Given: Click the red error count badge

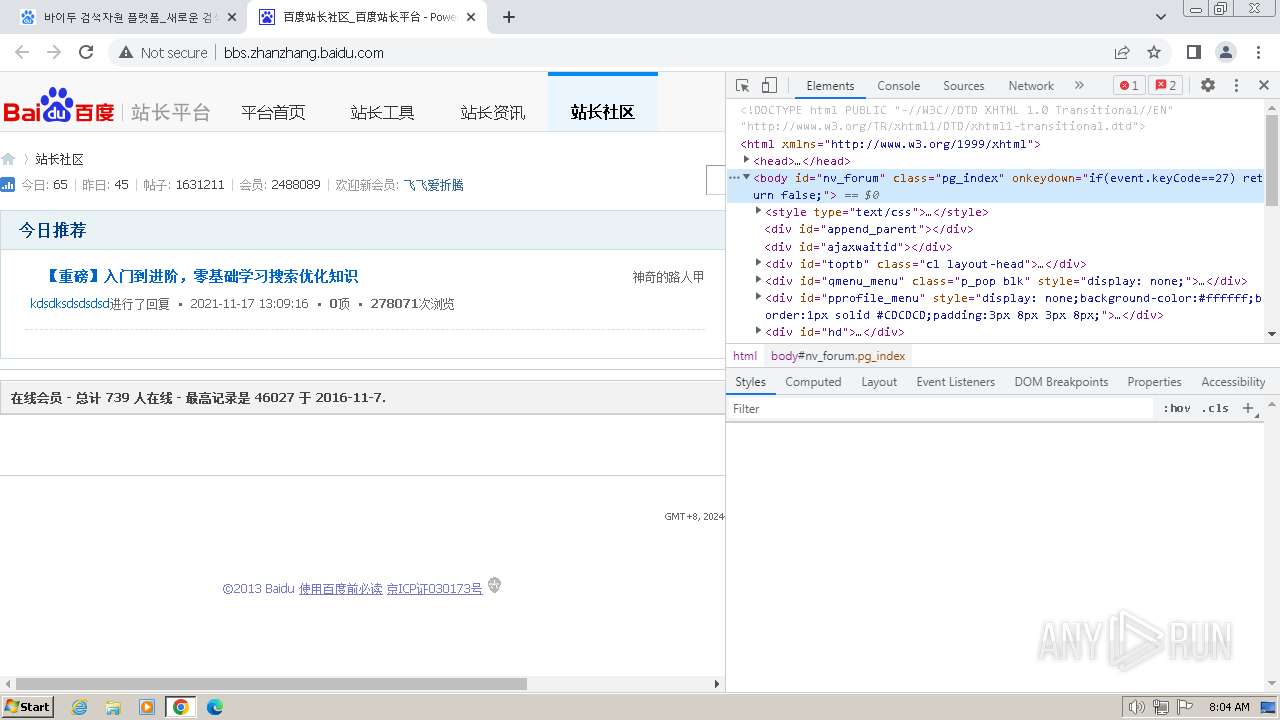Looking at the screenshot, I should pos(1129,86).
